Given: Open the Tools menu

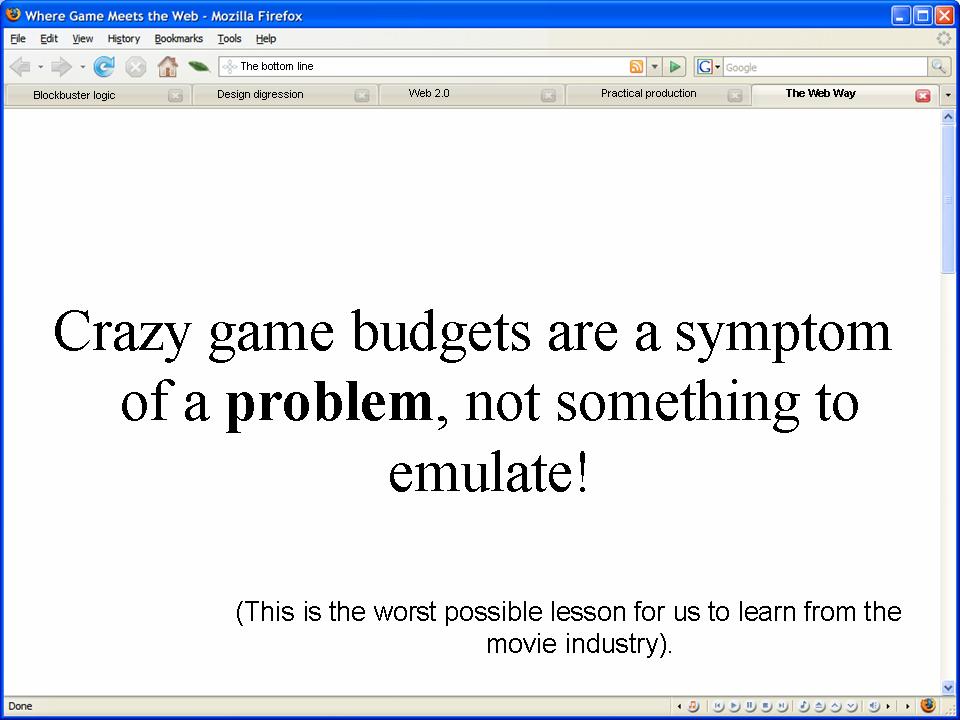Looking at the screenshot, I should (x=230, y=39).
